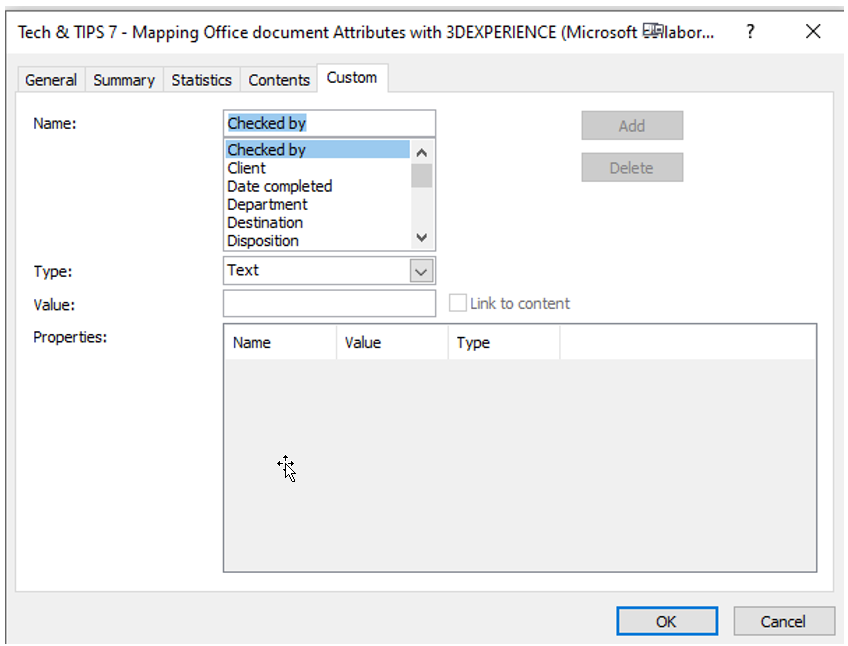Confirm with the OK button
848x646 pixels.
pos(667,621)
